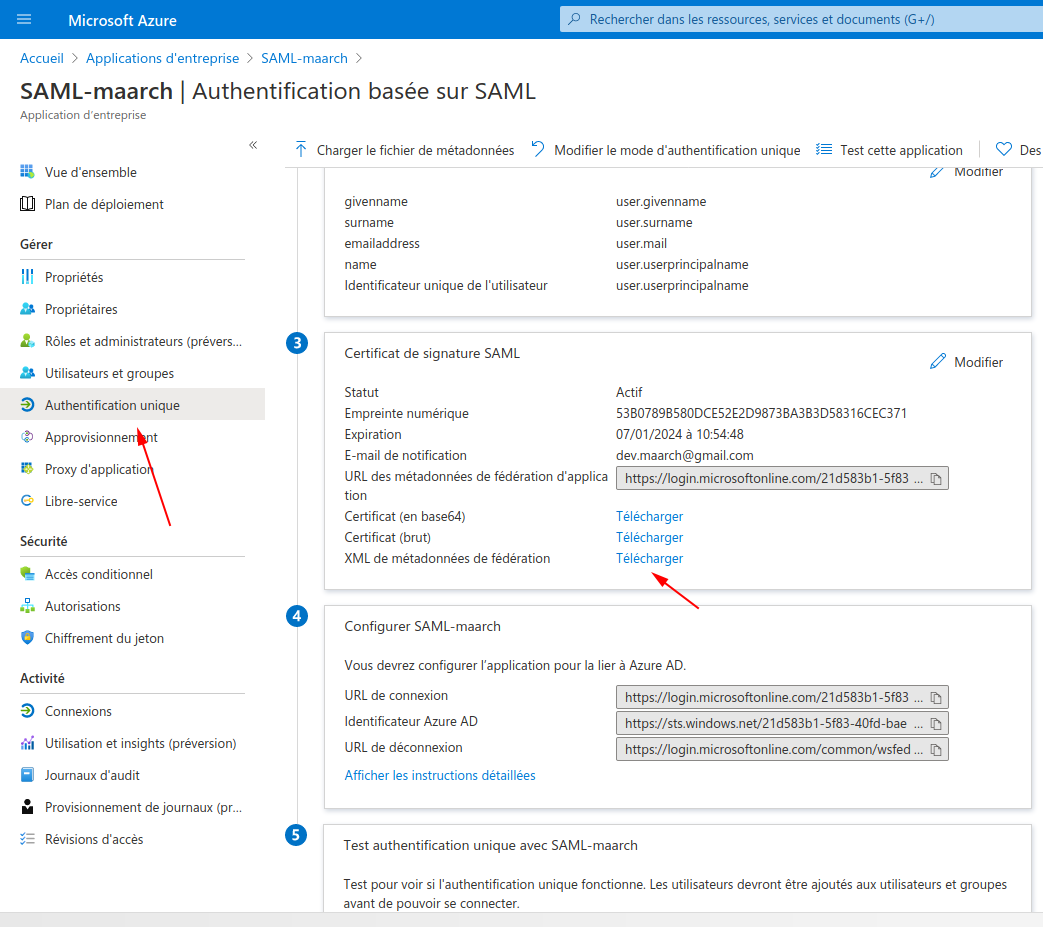This screenshot has width=1043, height=927.
Task: Click the heart icon in the toolbar
Action: [1003, 148]
